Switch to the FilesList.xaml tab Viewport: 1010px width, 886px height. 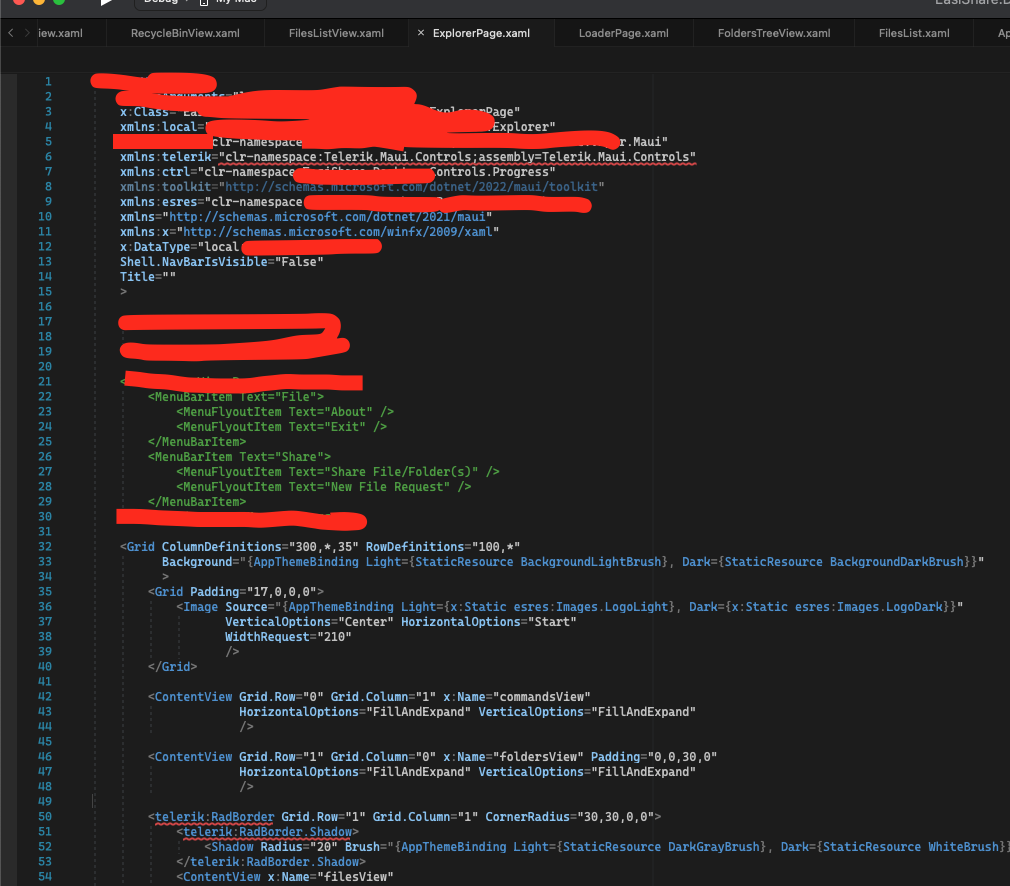pos(913,33)
